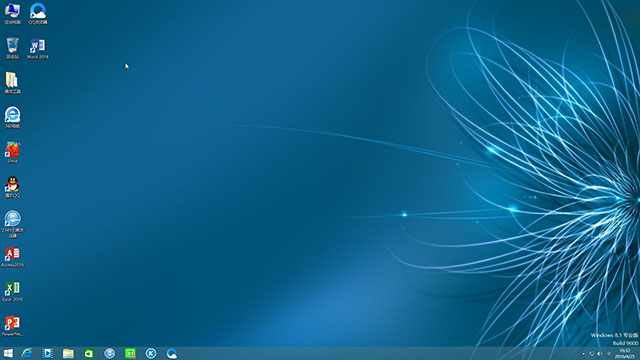The height and width of the screenshot is (360, 640).
Task: Select the PowerPoint desktop shortcut
Action: click(x=13, y=326)
